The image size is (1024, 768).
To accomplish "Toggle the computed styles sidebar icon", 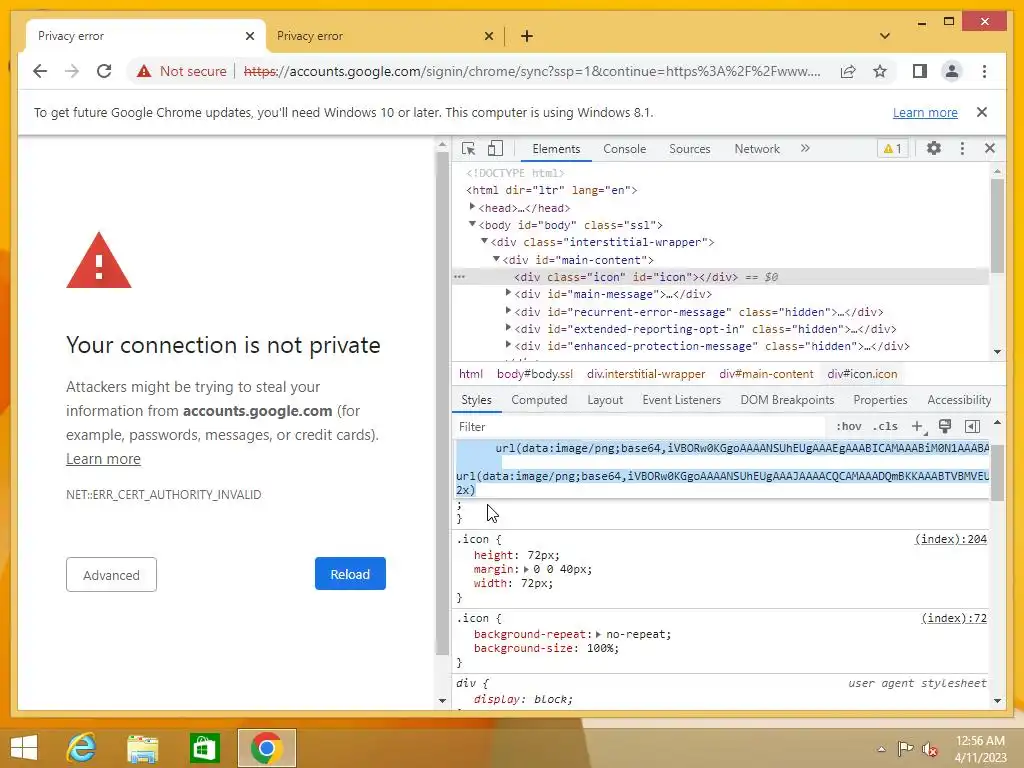I will [x=972, y=426].
